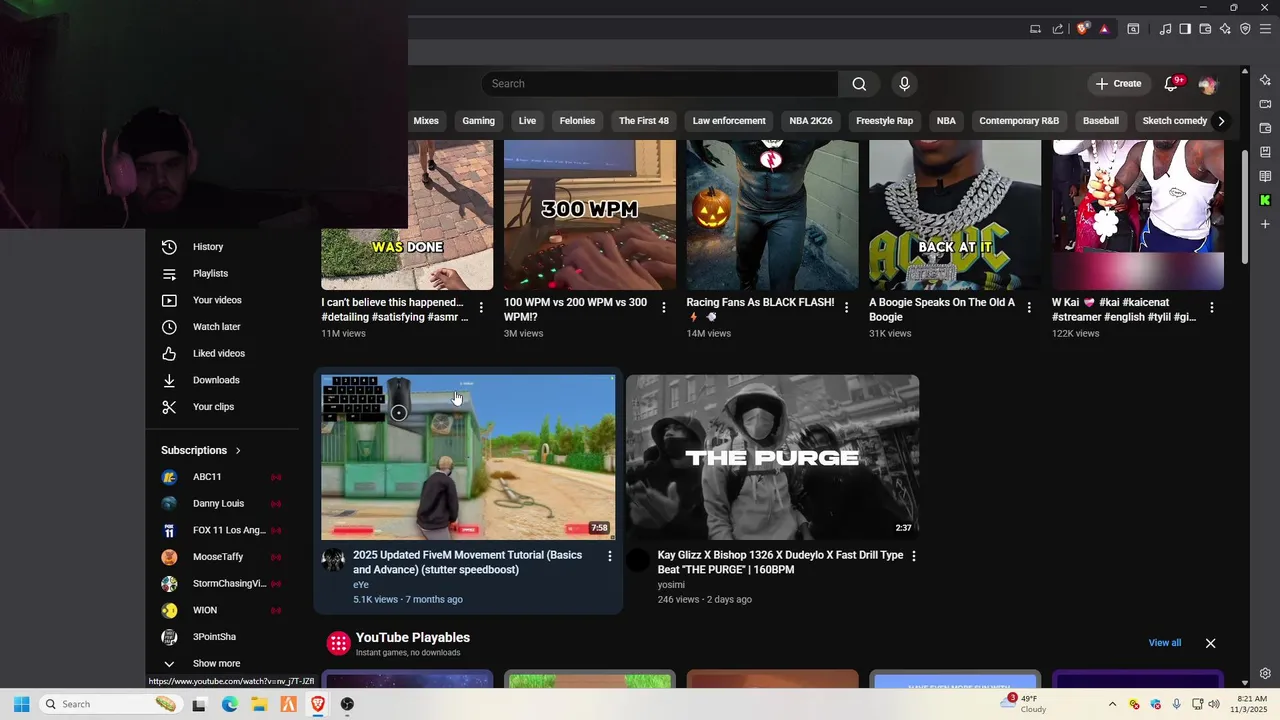Screen dimensions: 1280x720
Task: Play THE PURGE drill beat thumbnail
Action: (772, 457)
